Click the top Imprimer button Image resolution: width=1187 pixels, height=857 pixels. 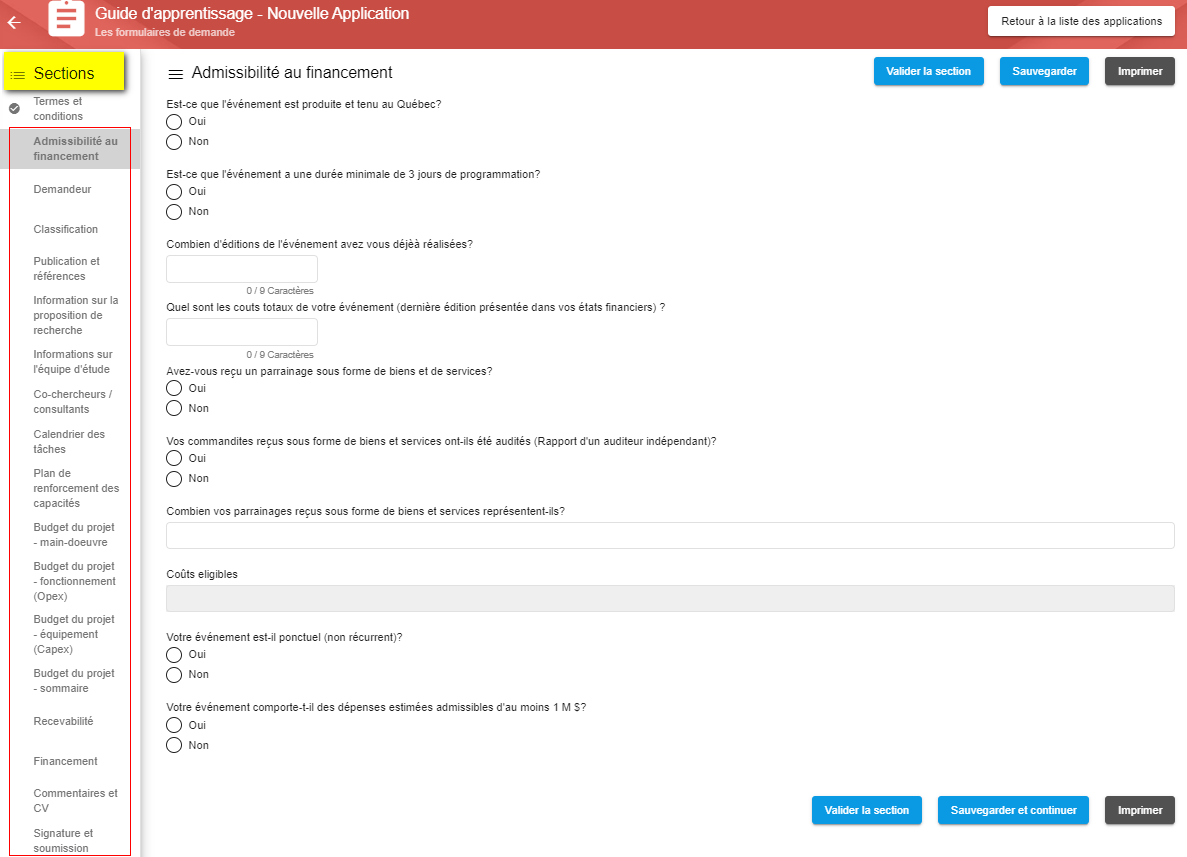pyautogui.click(x=1139, y=71)
